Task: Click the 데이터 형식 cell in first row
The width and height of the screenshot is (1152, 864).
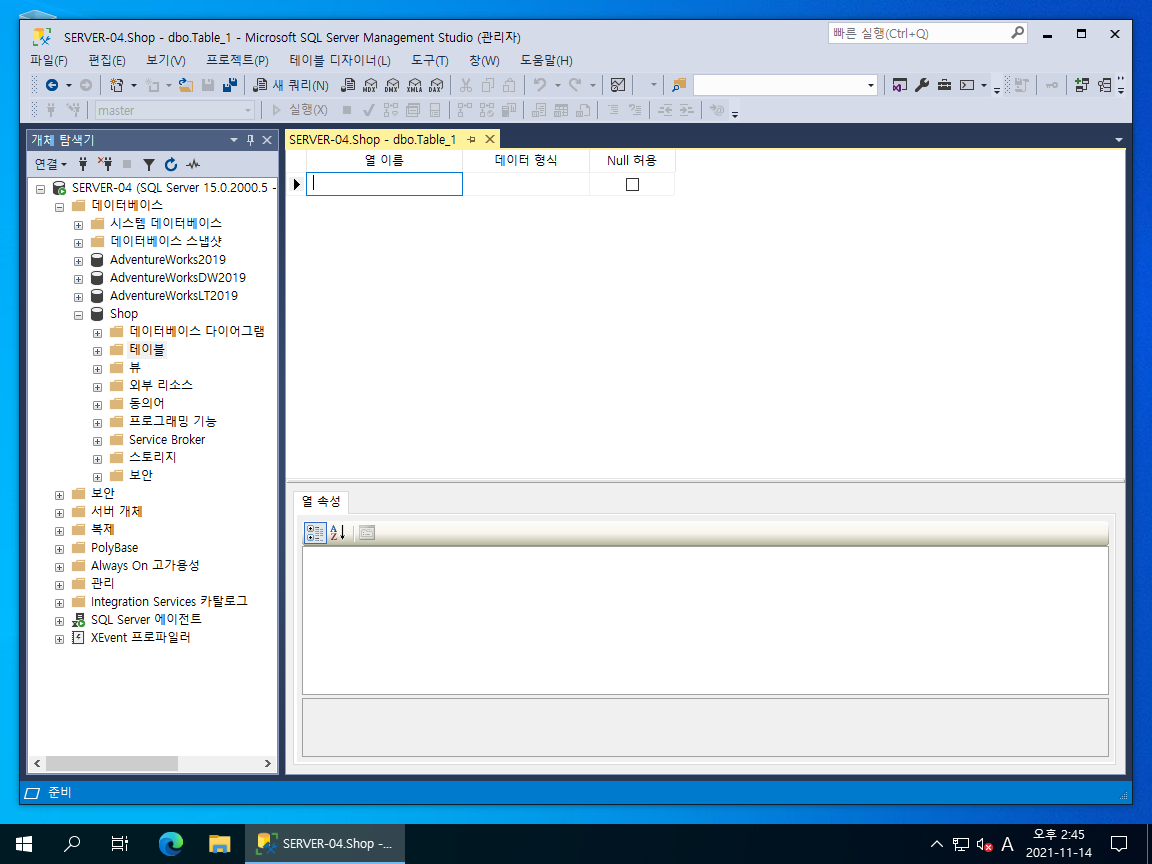Action: (526, 184)
